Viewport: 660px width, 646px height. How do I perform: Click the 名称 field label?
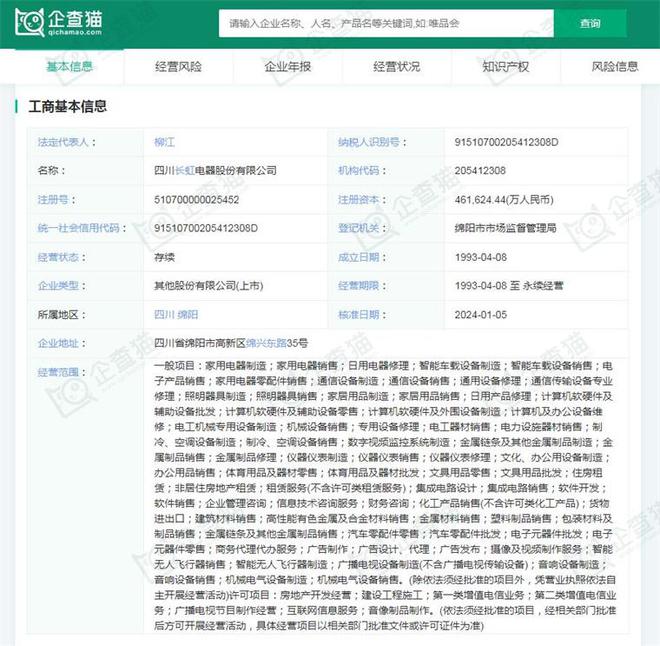tap(51, 170)
